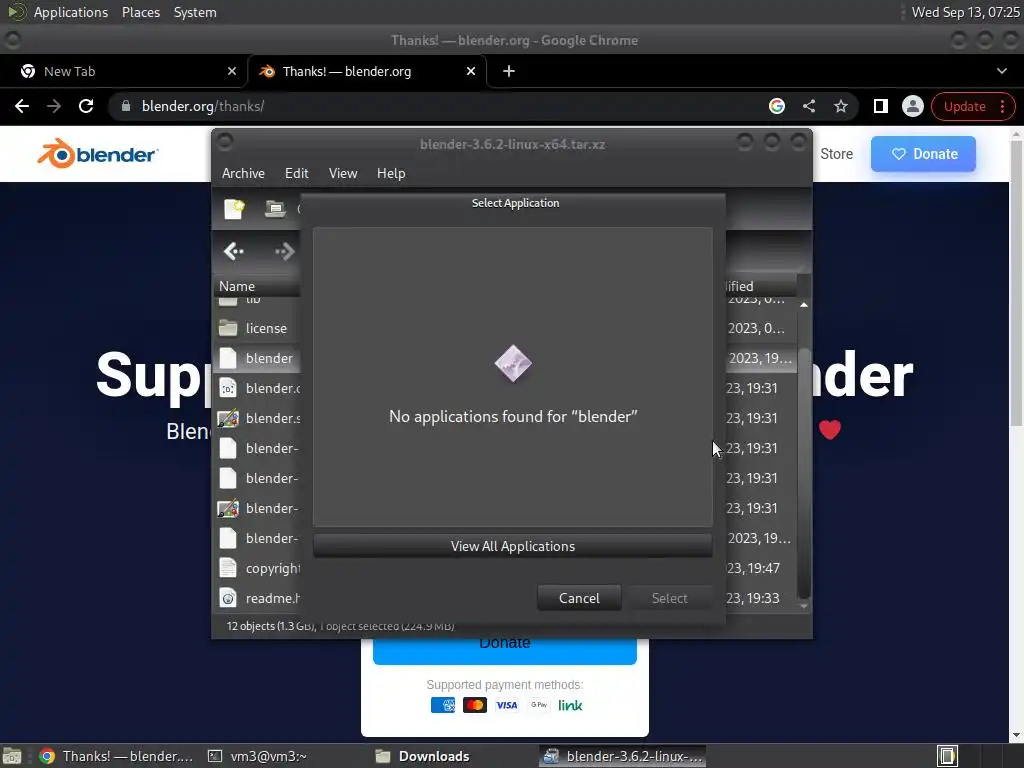Click the site lock icon
1024x768 pixels.
pos(126,106)
